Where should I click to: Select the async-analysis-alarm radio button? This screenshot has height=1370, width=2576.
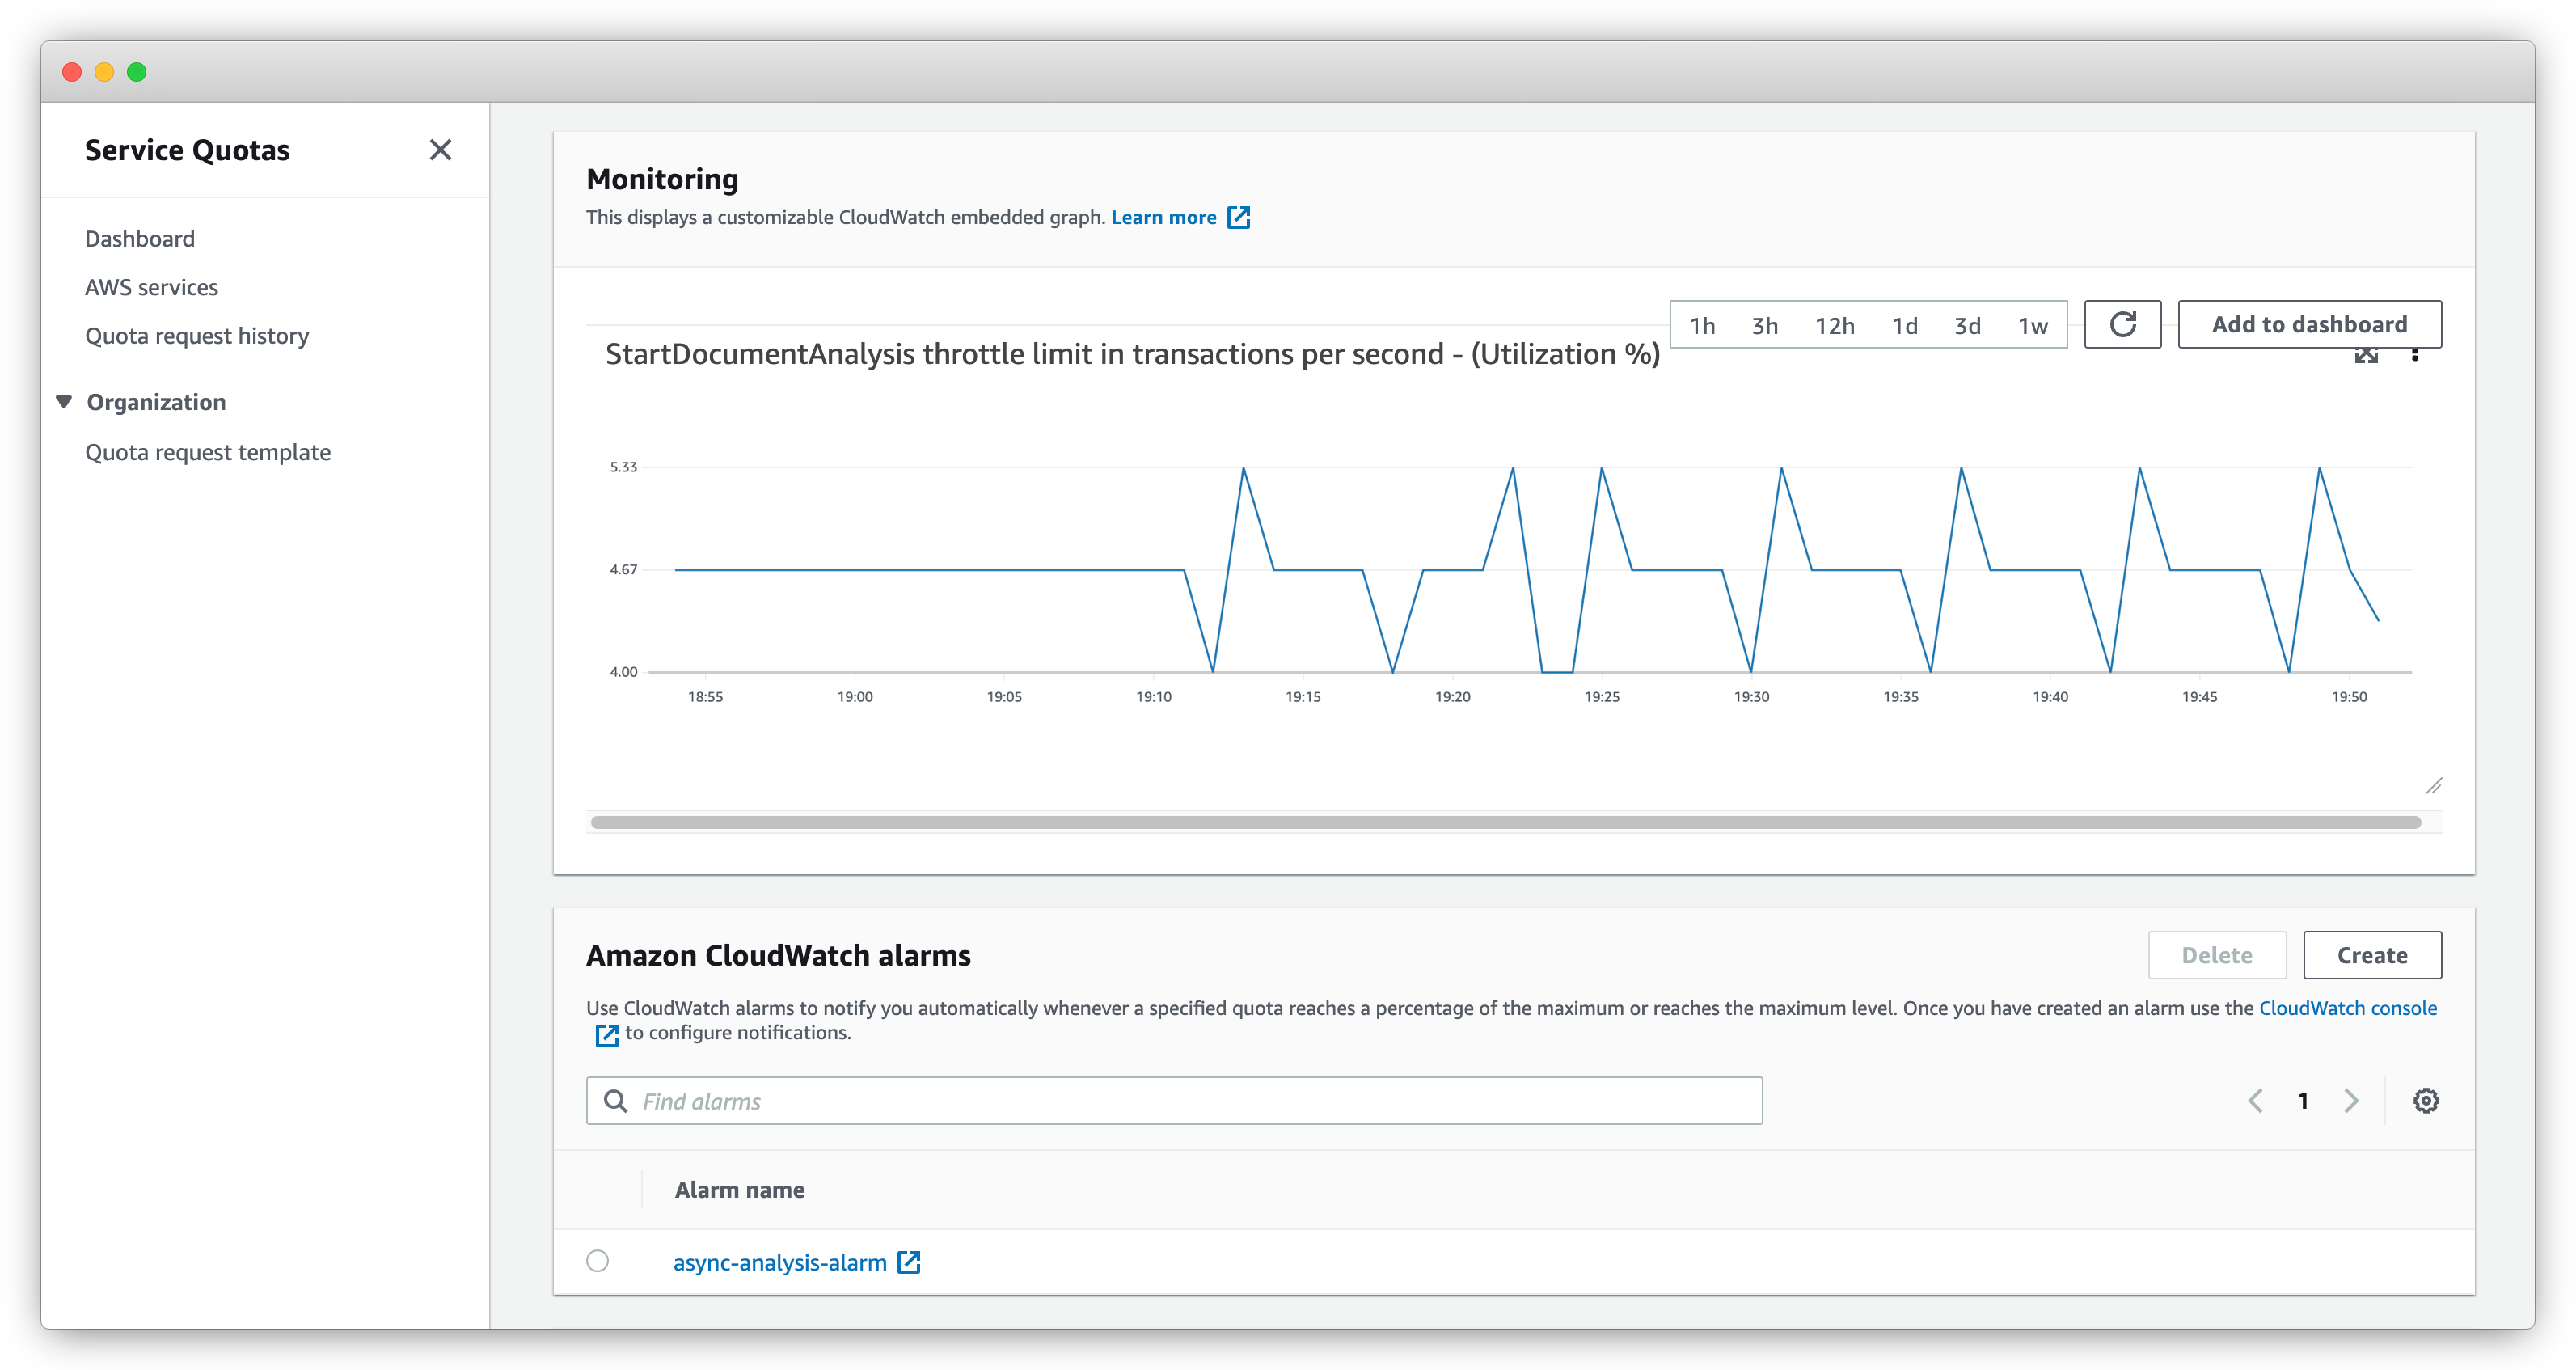click(597, 1261)
